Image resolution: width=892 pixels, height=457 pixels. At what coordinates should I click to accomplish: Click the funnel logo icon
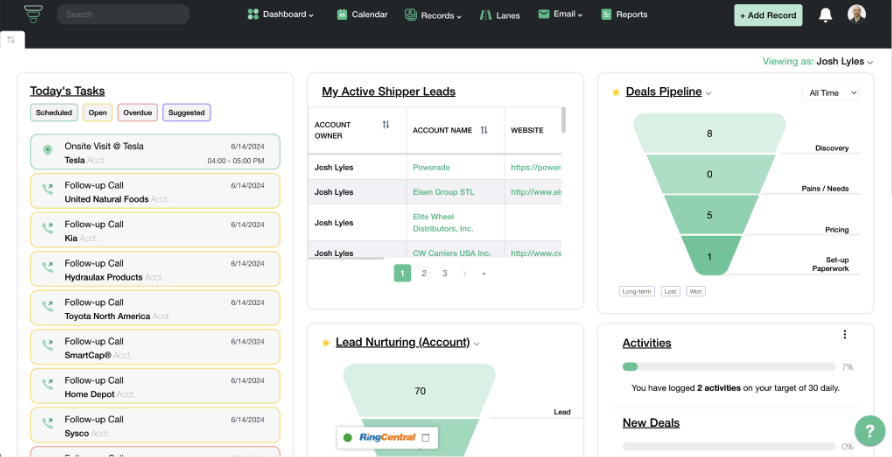[x=34, y=14]
